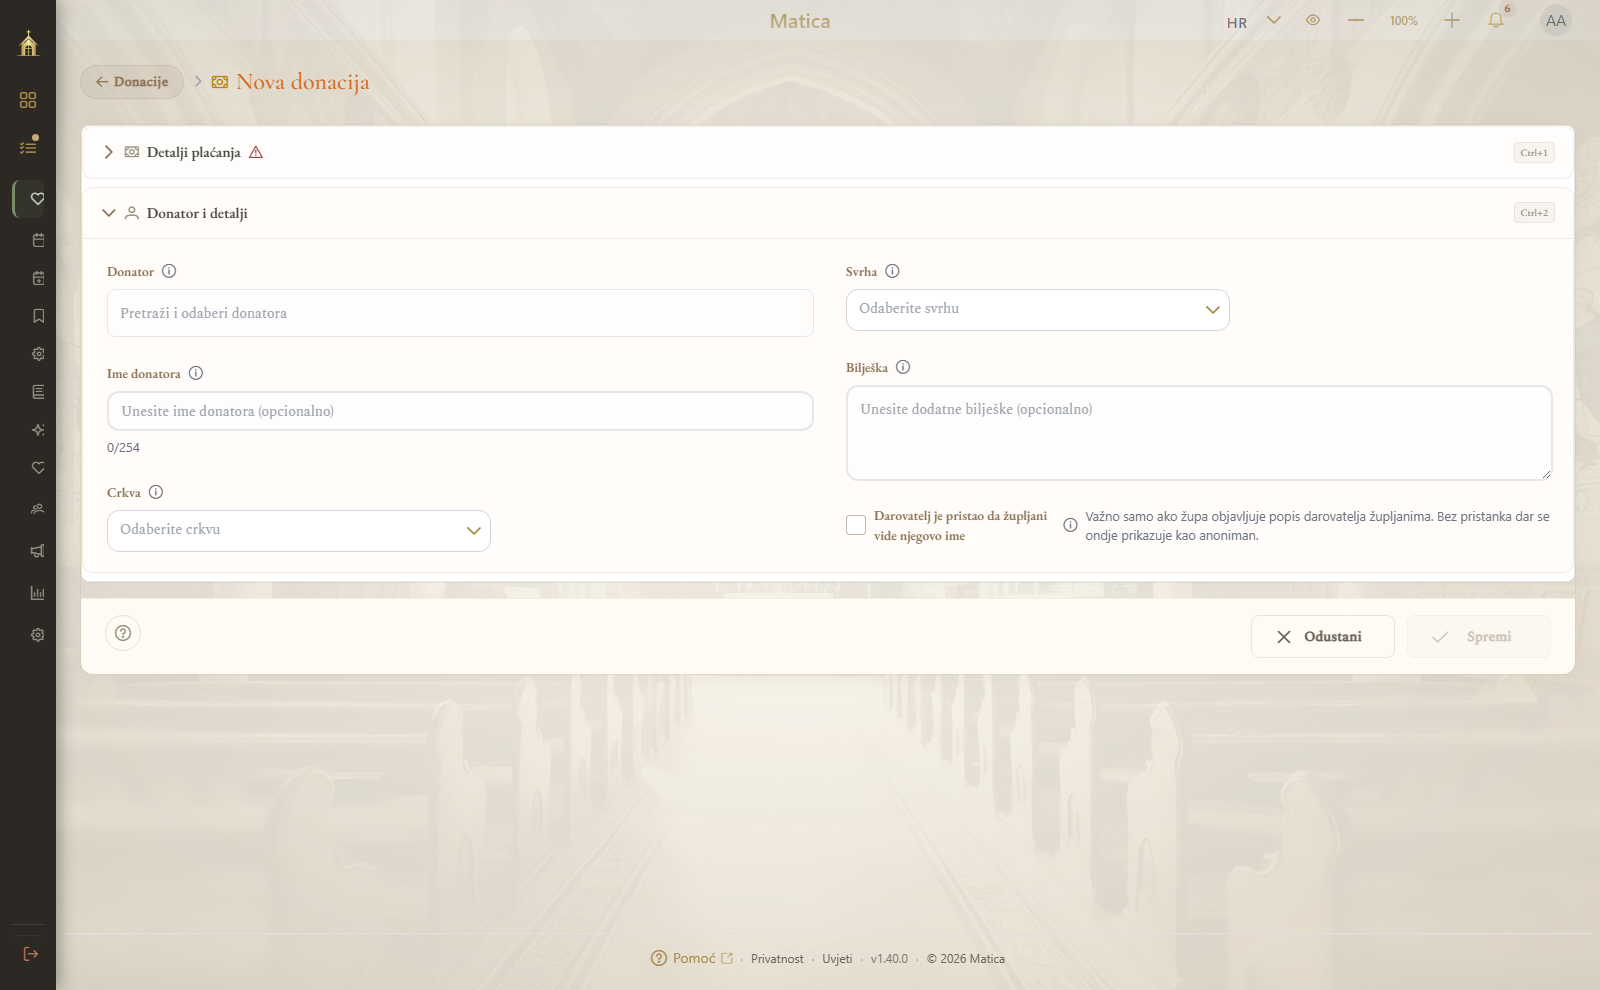Click the donor search input field
This screenshot has height=990, width=1600.
[x=460, y=313]
